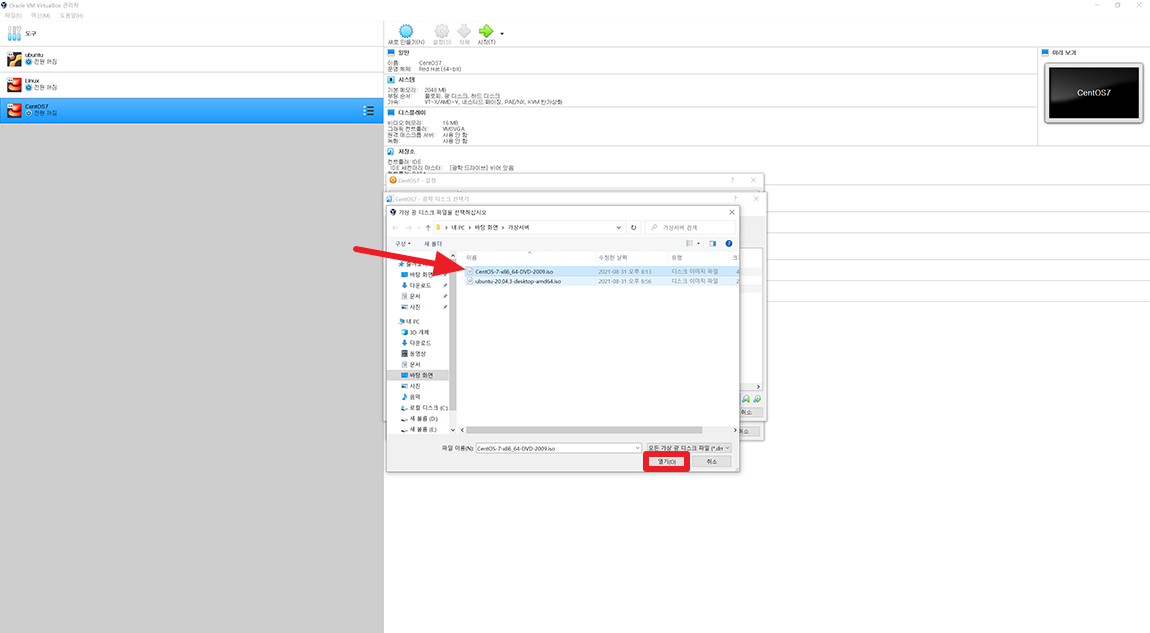Click the 디스플레이 (Display) section header
1150x633 pixels.
[x=411, y=113]
